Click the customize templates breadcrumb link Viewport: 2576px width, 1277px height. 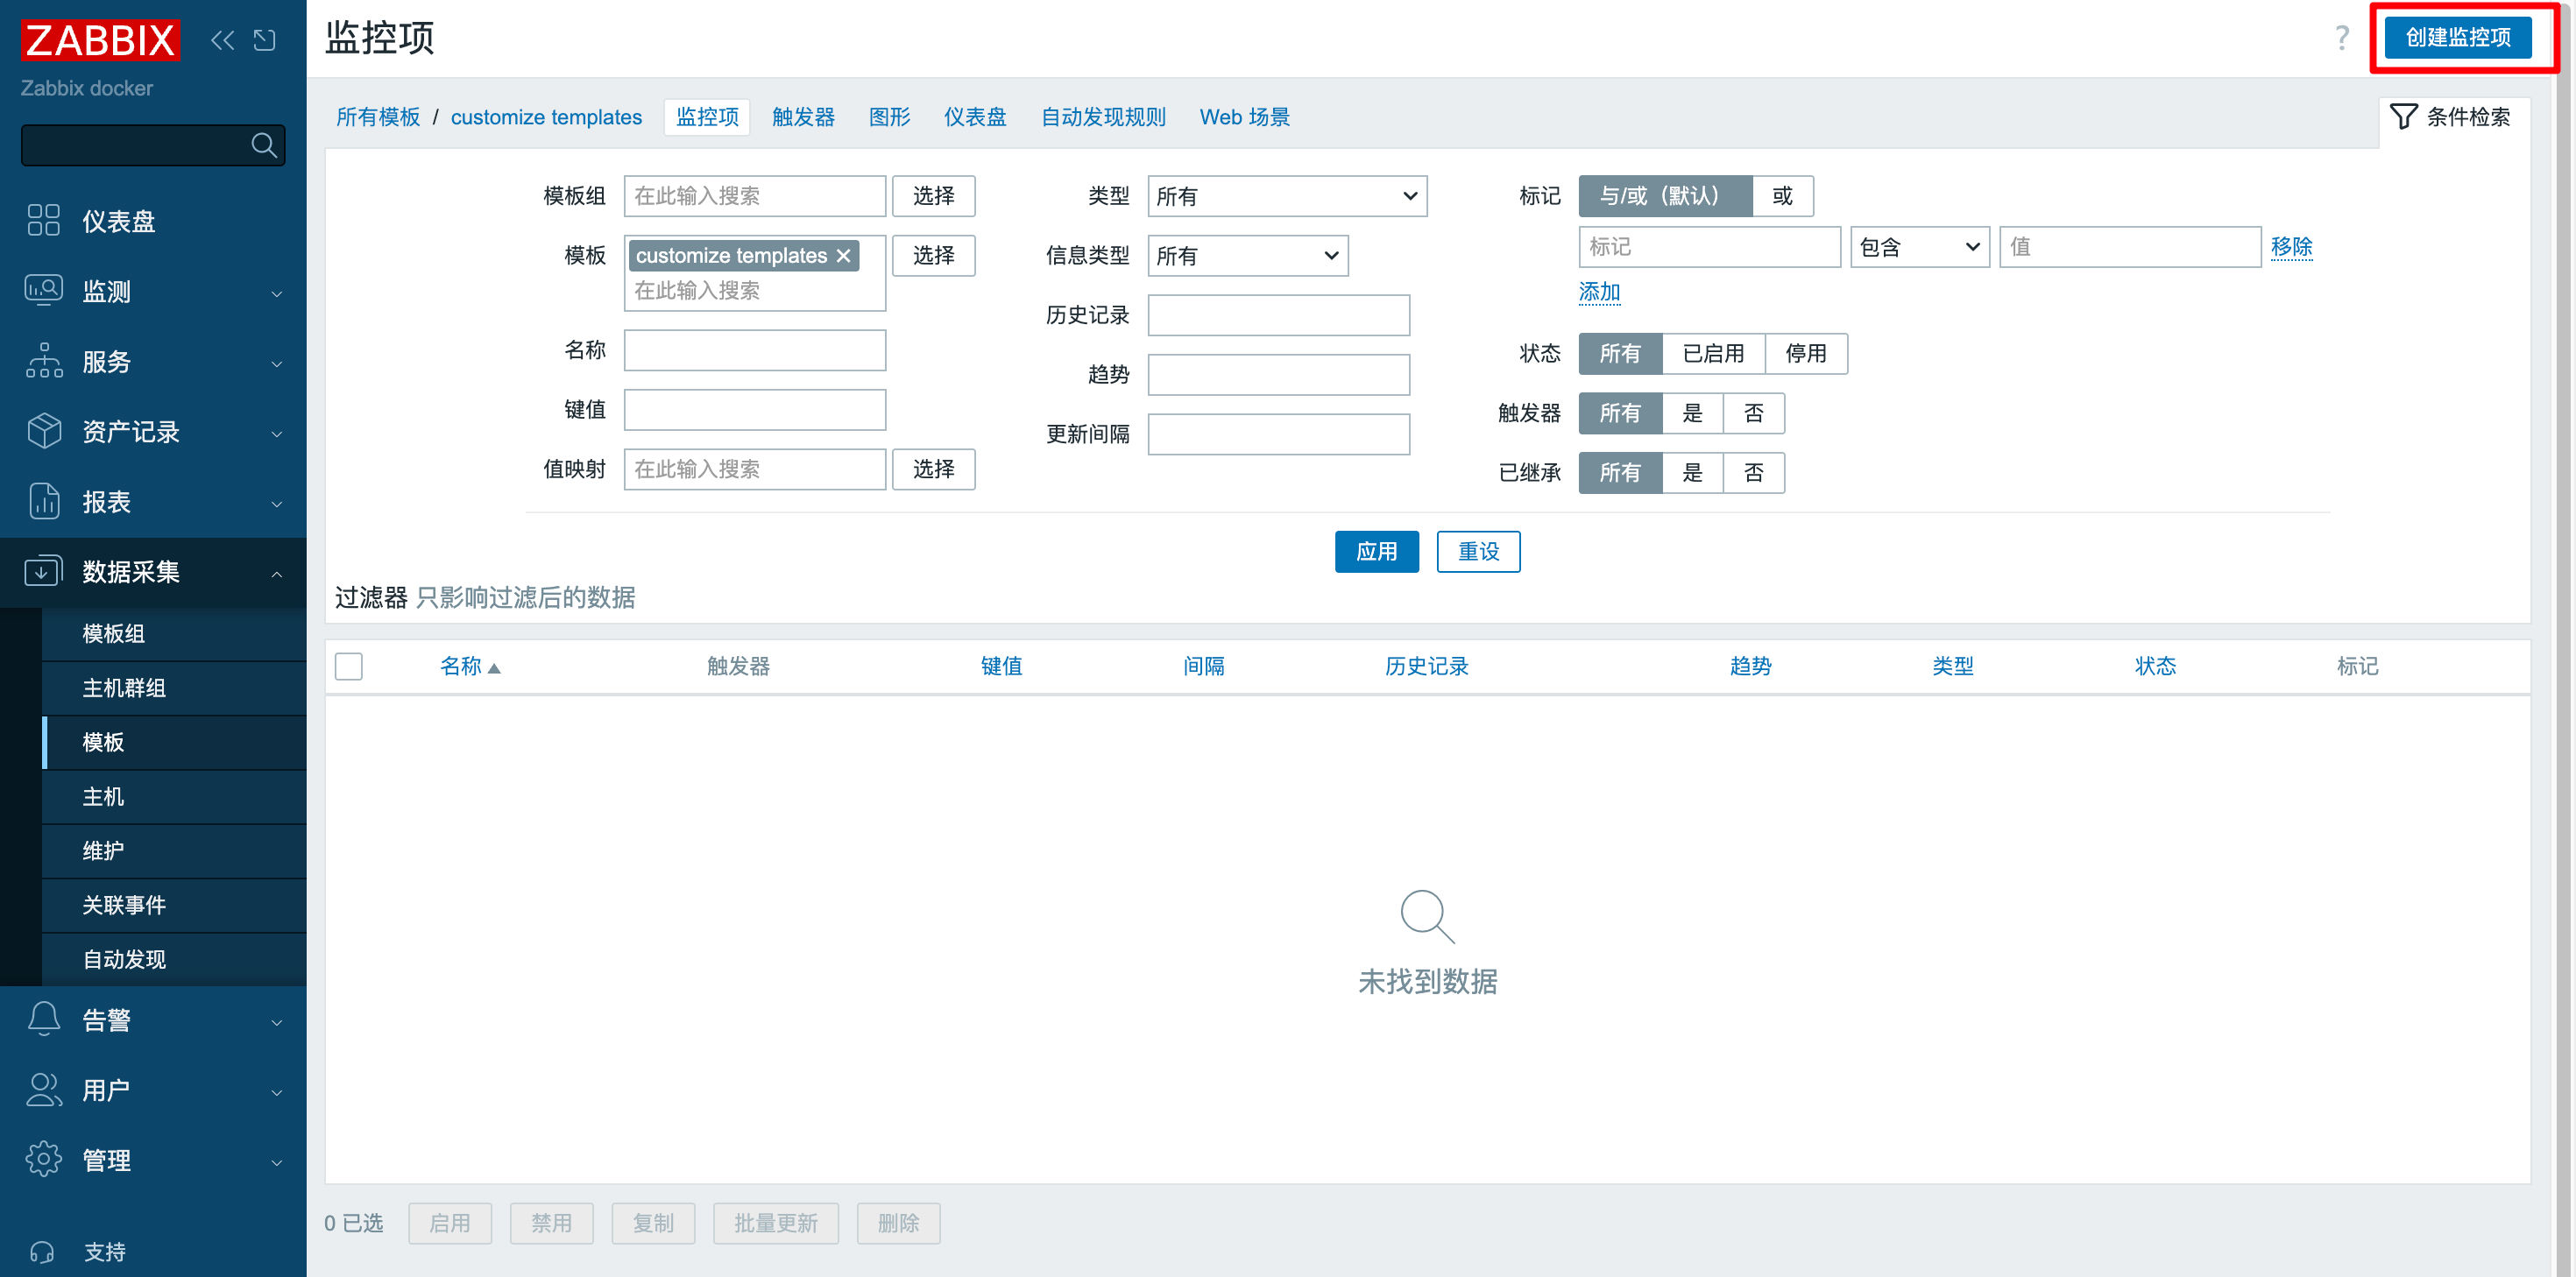click(x=546, y=117)
